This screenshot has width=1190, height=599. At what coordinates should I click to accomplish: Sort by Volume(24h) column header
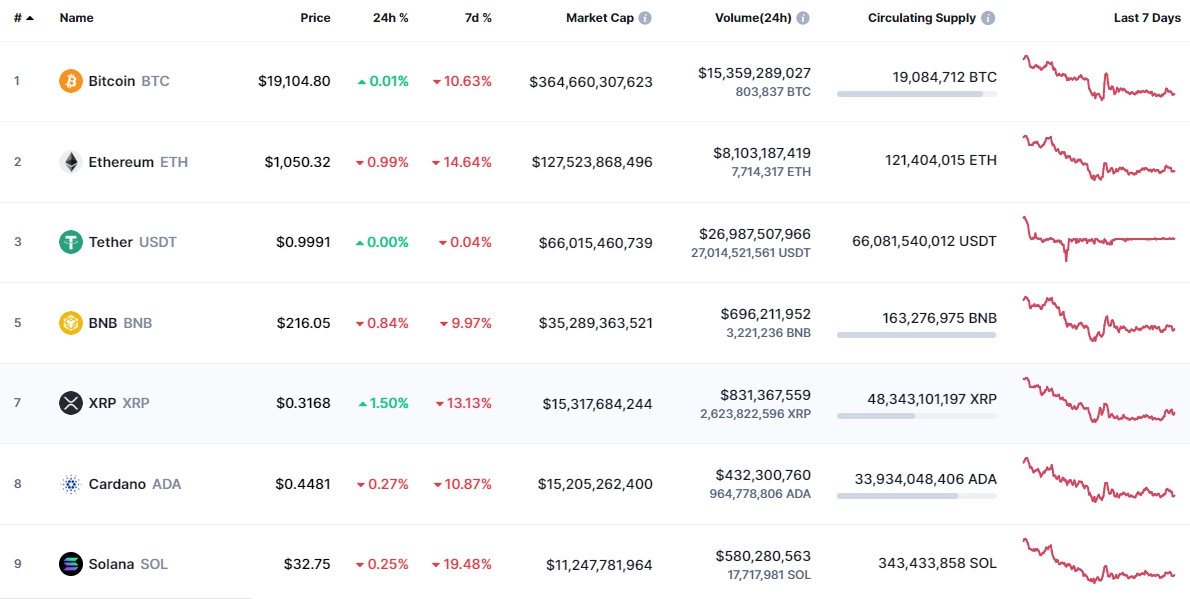point(753,18)
